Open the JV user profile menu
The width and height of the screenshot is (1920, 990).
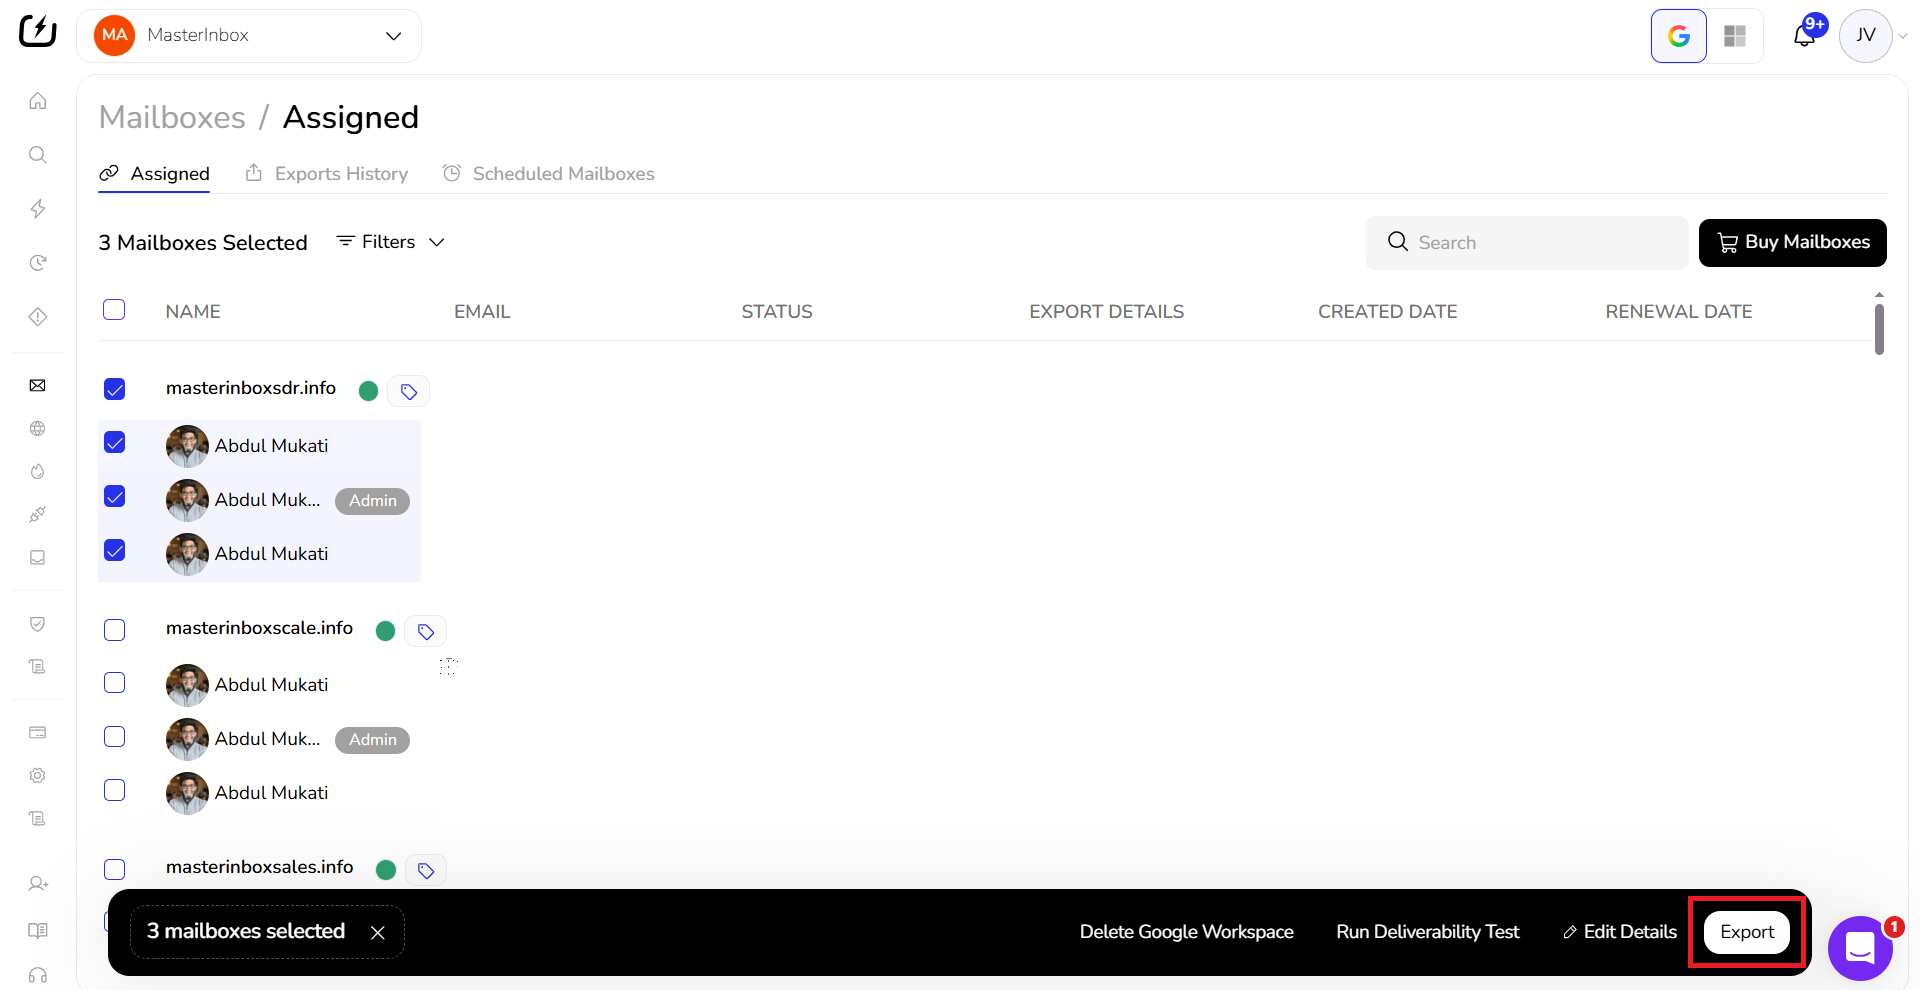click(x=1866, y=36)
